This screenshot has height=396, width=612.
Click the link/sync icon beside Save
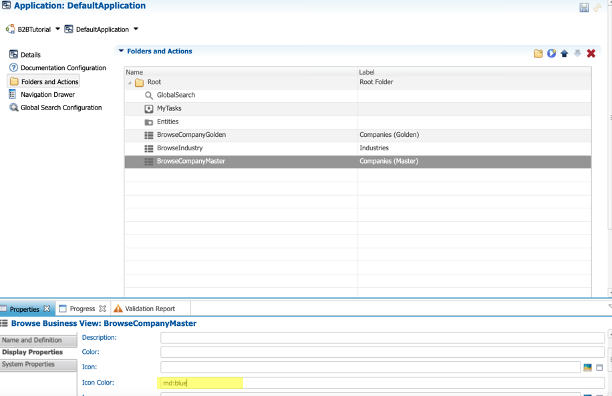pyautogui.click(x=597, y=7)
